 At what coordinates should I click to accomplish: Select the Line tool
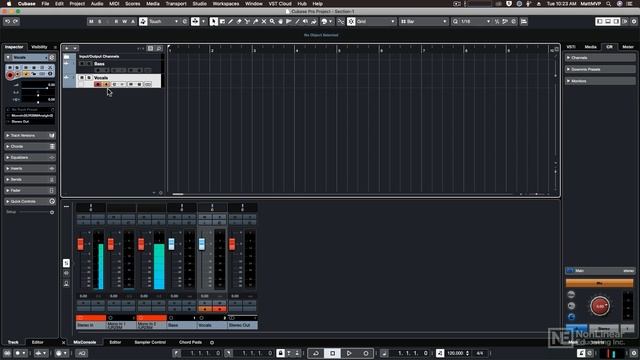(x=297, y=21)
